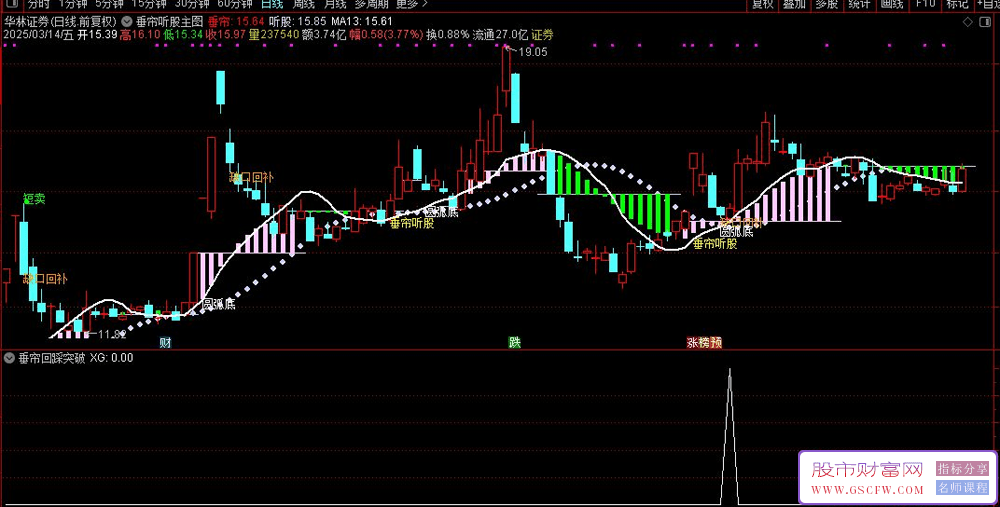Open the 多股 multi-stock view
Viewport: 1000px width, 507px height.
coord(827,4)
